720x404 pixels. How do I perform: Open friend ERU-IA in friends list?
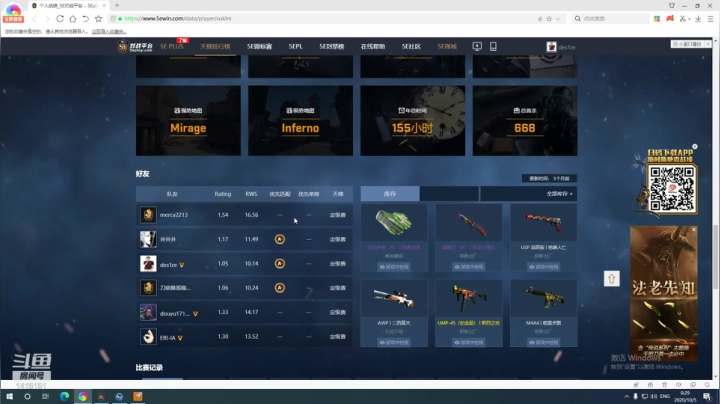[168, 338]
